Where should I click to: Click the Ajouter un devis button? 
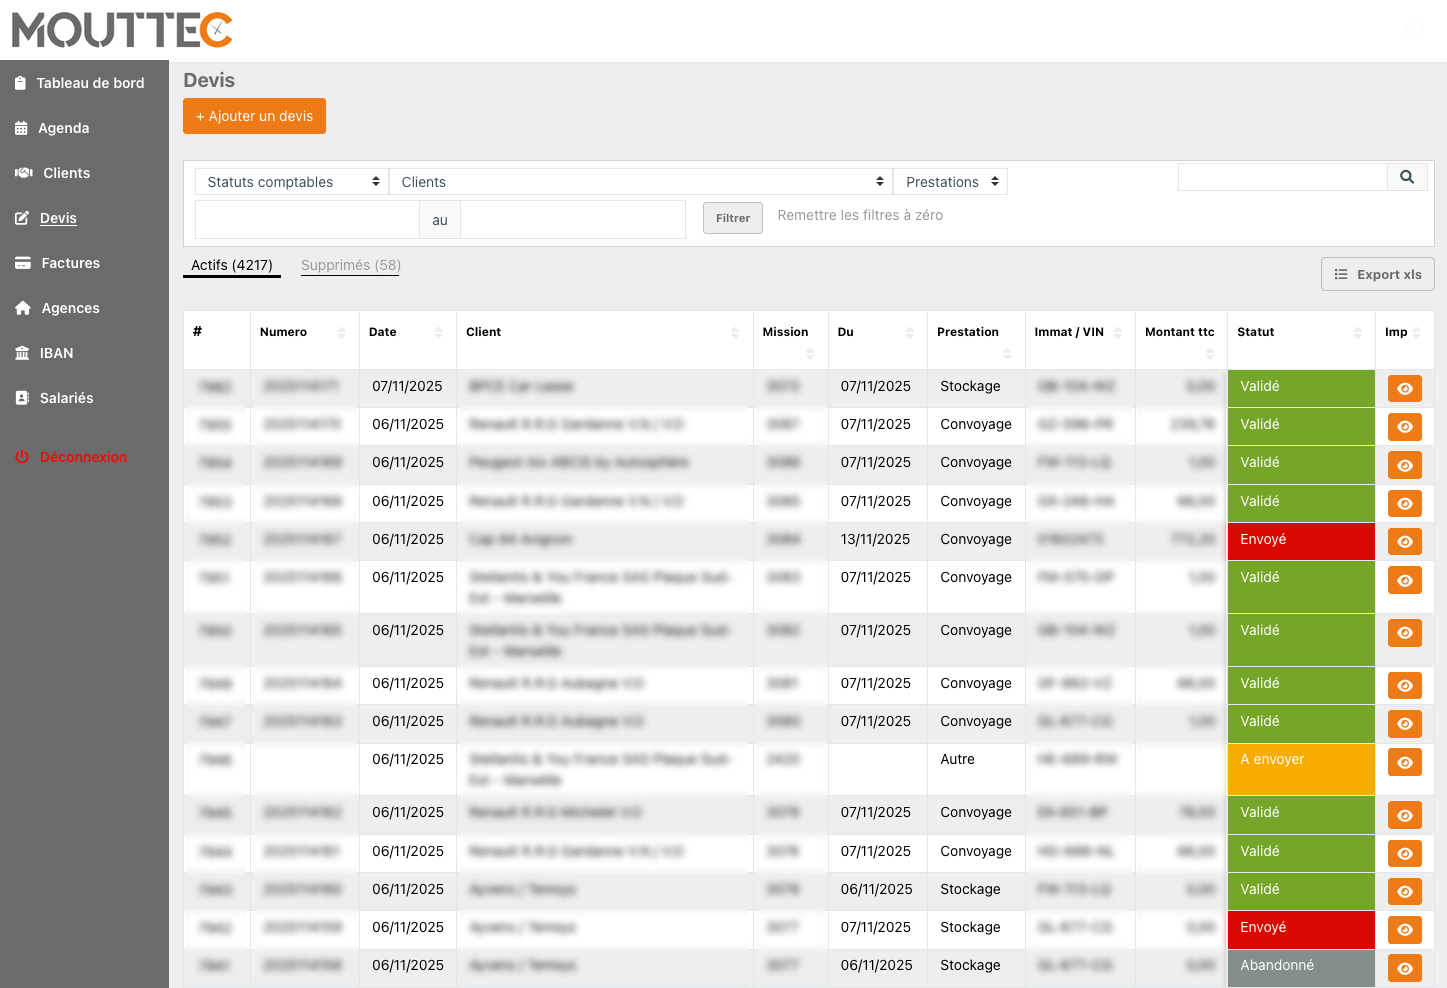point(254,116)
